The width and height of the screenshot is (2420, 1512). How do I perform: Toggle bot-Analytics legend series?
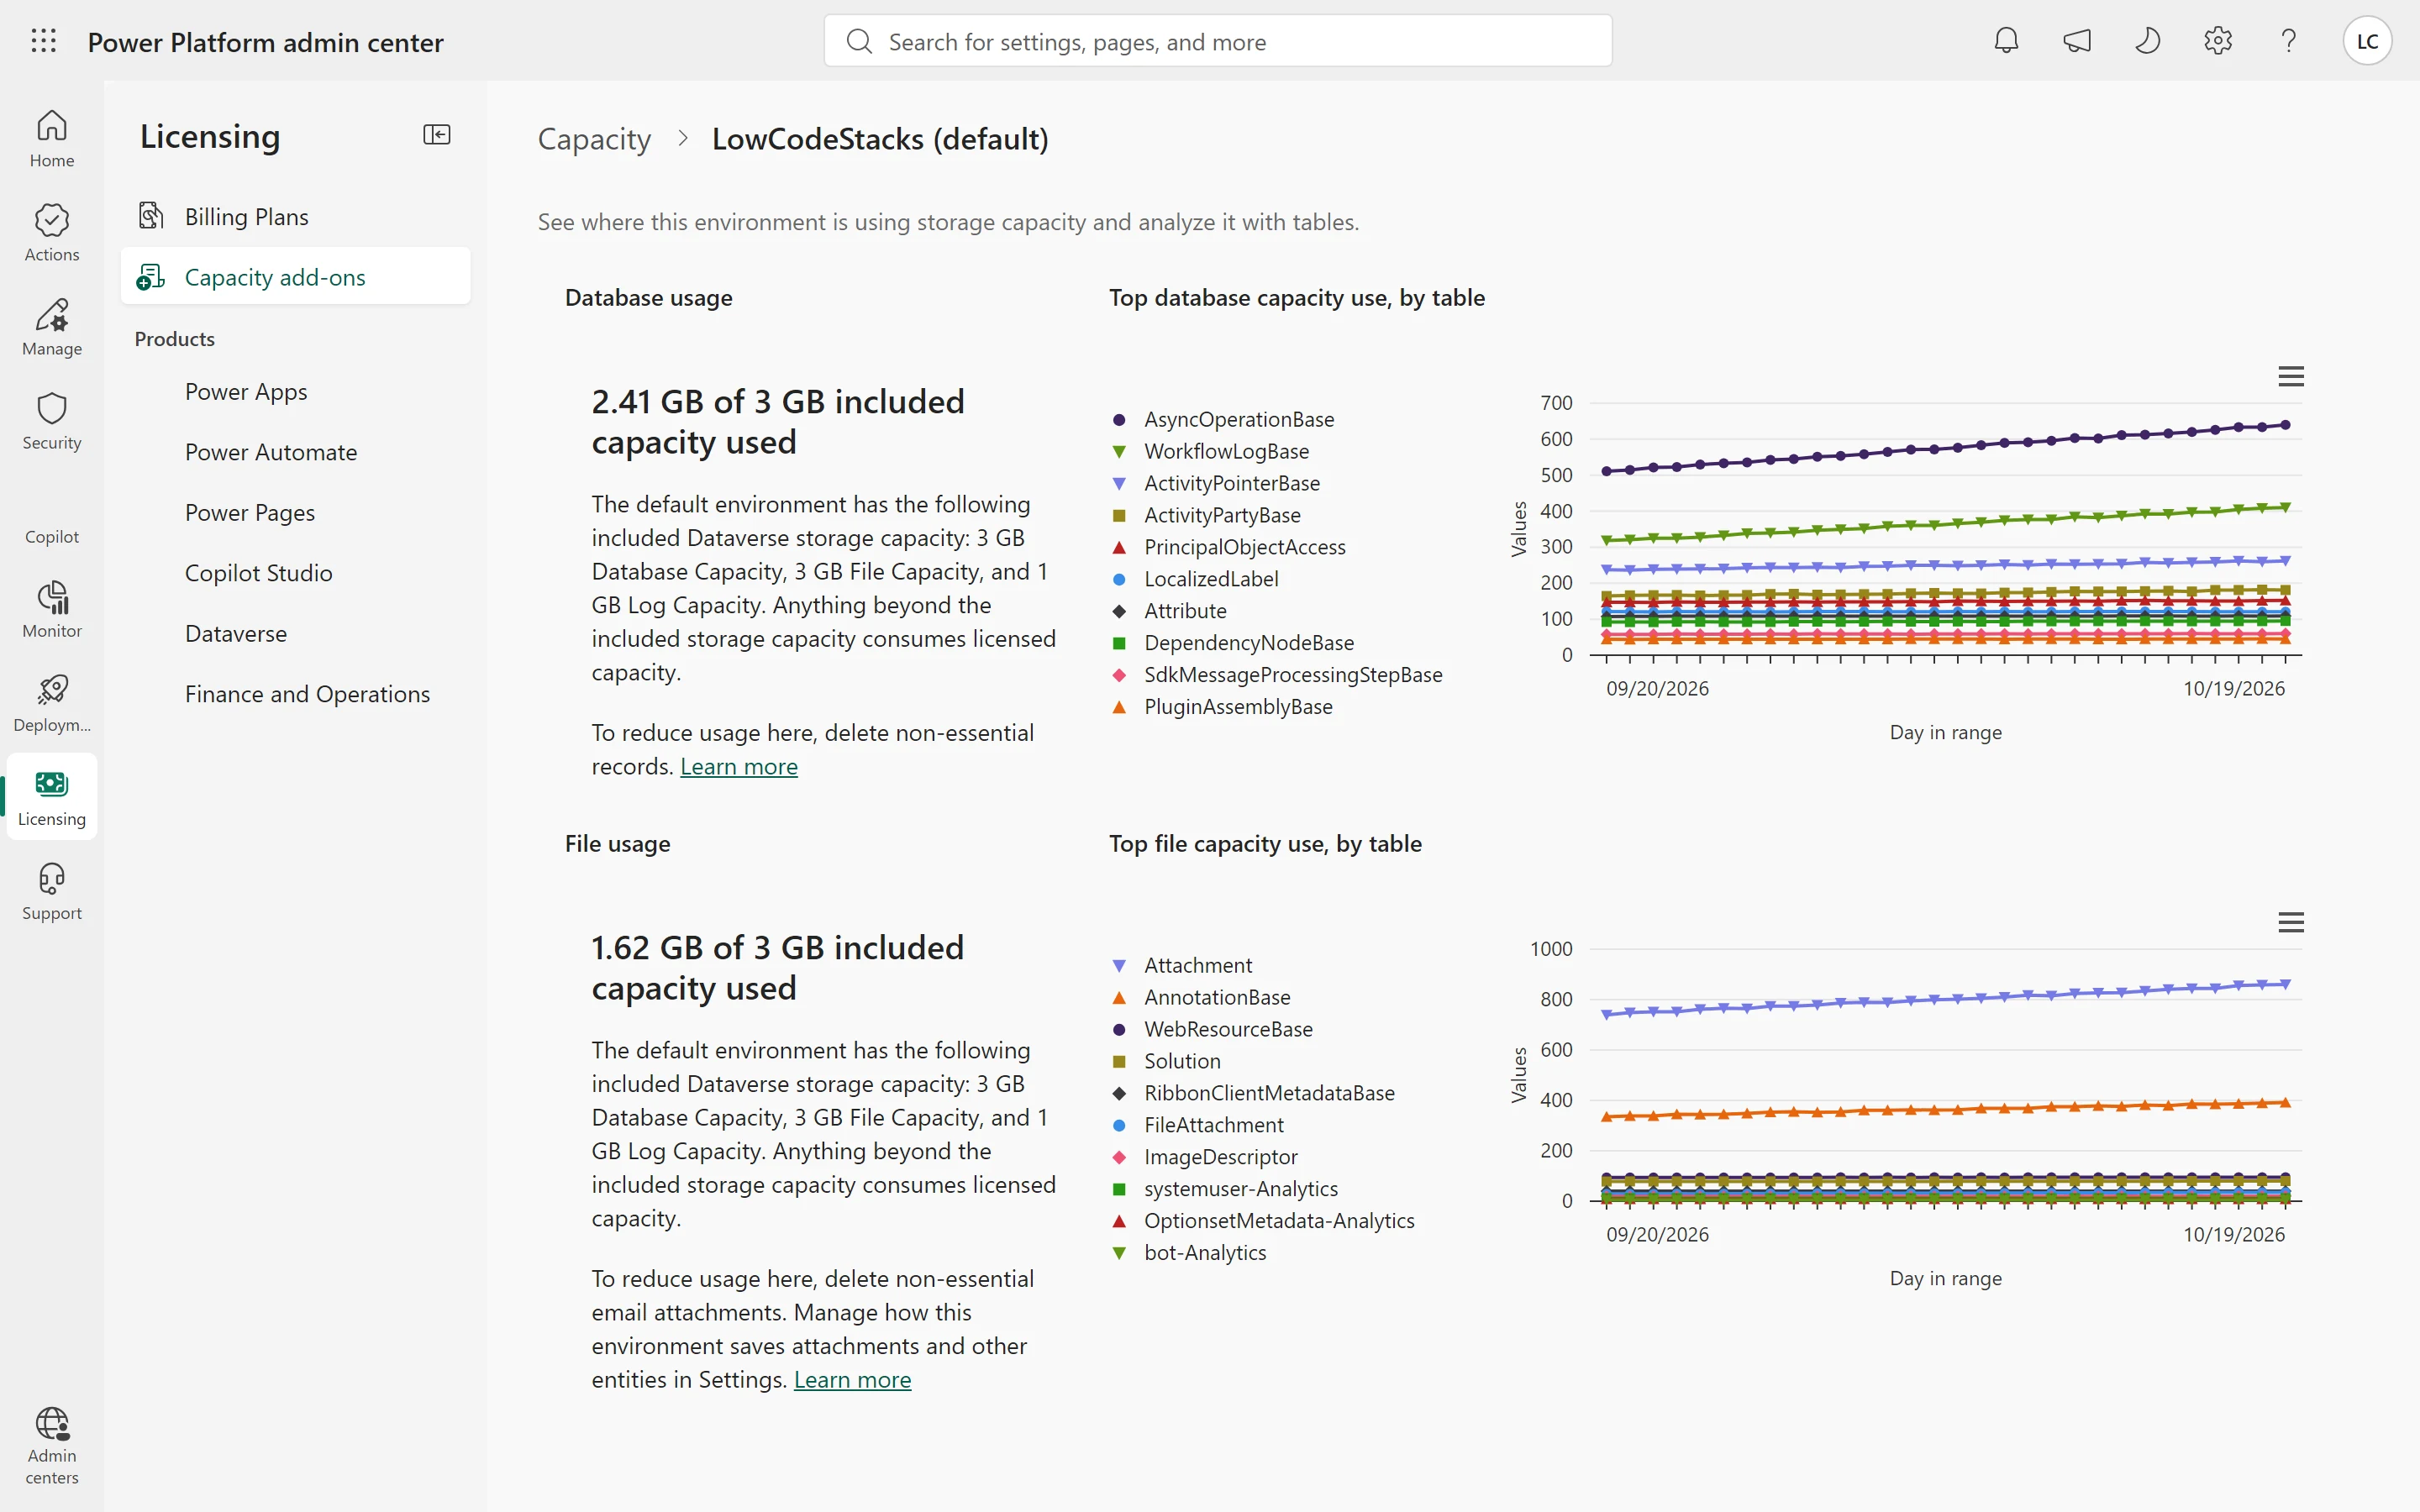(1189, 1252)
